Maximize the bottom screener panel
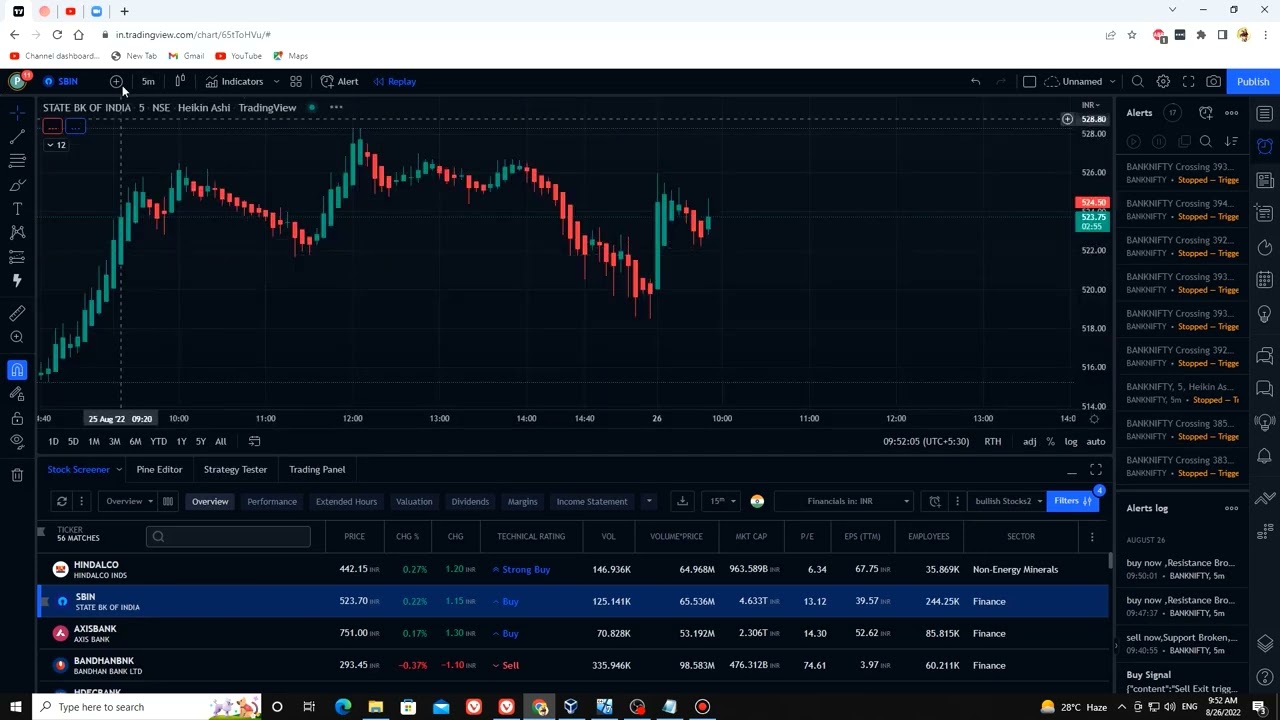The image size is (1280, 720). [x=1096, y=470]
